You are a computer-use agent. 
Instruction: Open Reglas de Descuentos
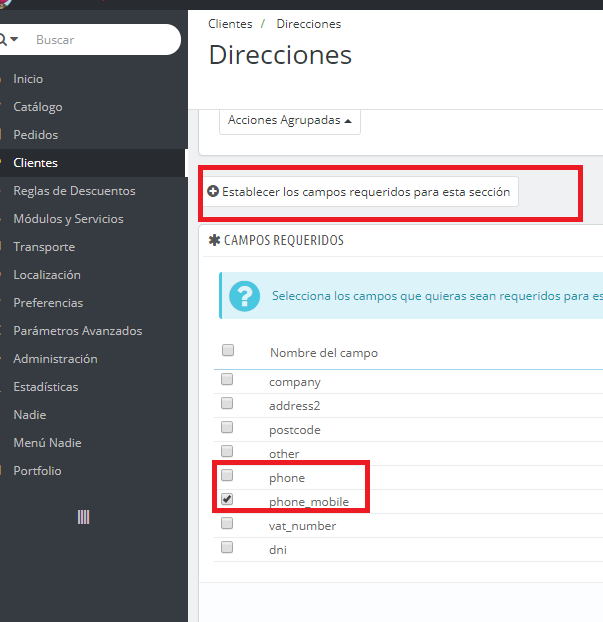(75, 191)
